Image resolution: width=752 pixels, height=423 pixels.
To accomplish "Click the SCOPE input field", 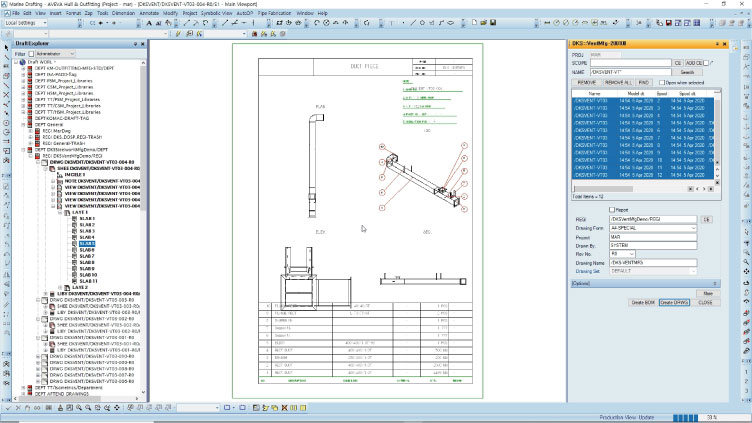I will [631, 63].
